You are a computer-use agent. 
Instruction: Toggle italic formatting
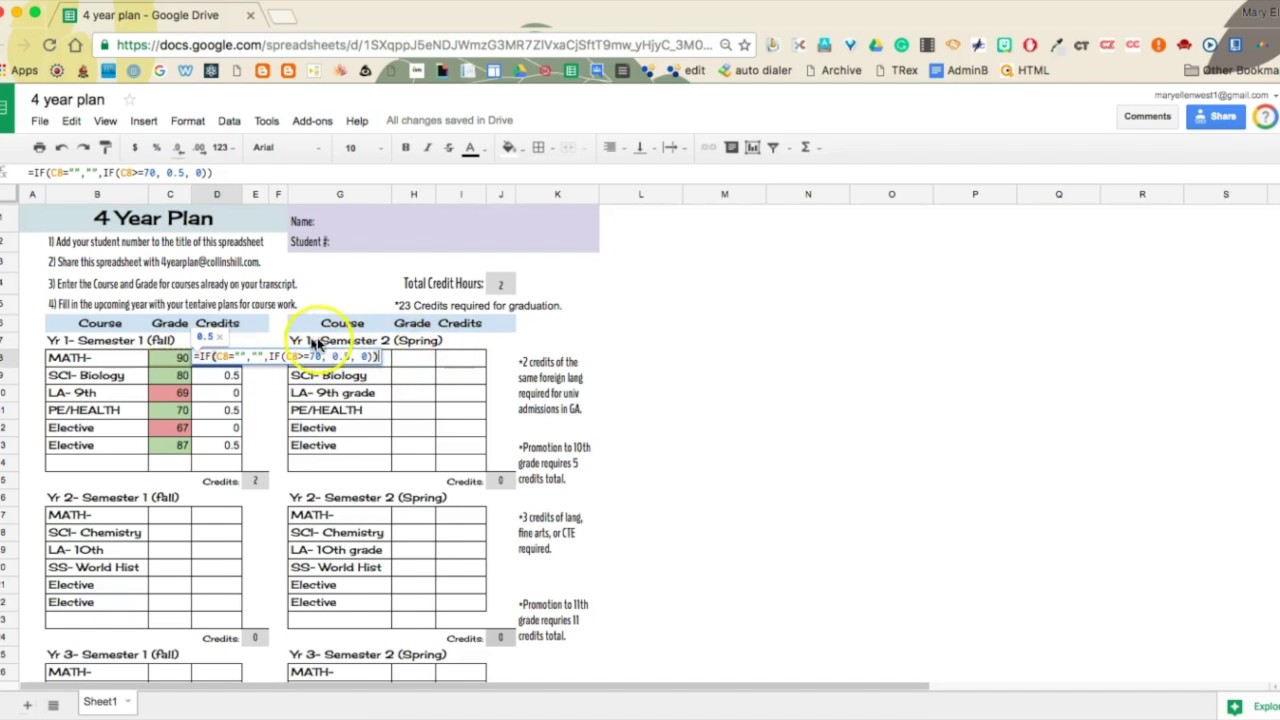point(427,148)
